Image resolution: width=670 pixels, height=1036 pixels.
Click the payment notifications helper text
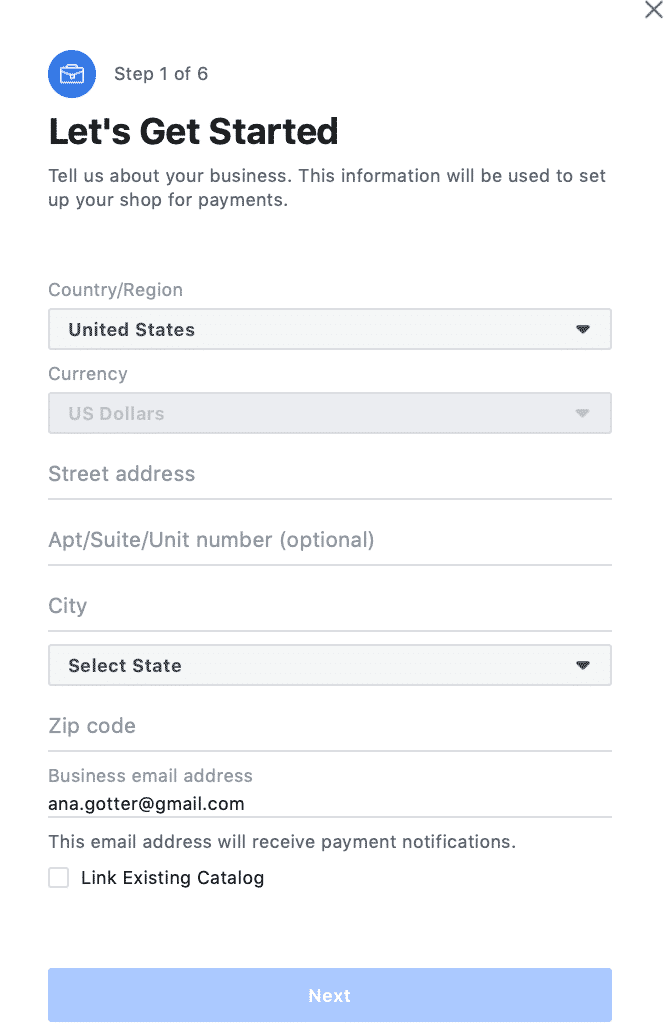pyautogui.click(x=282, y=842)
